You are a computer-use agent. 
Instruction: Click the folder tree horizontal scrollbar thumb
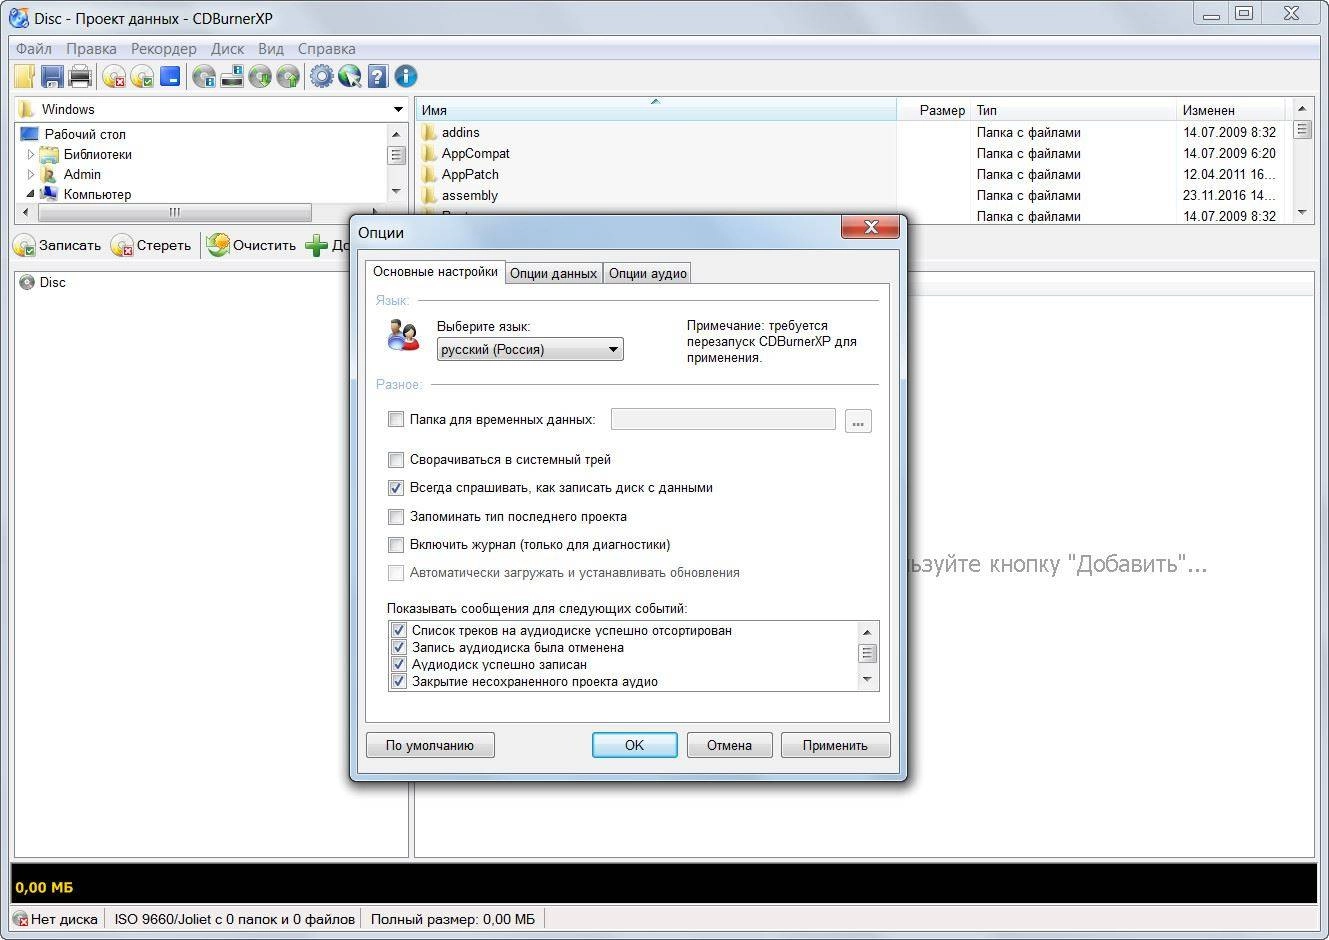(175, 212)
